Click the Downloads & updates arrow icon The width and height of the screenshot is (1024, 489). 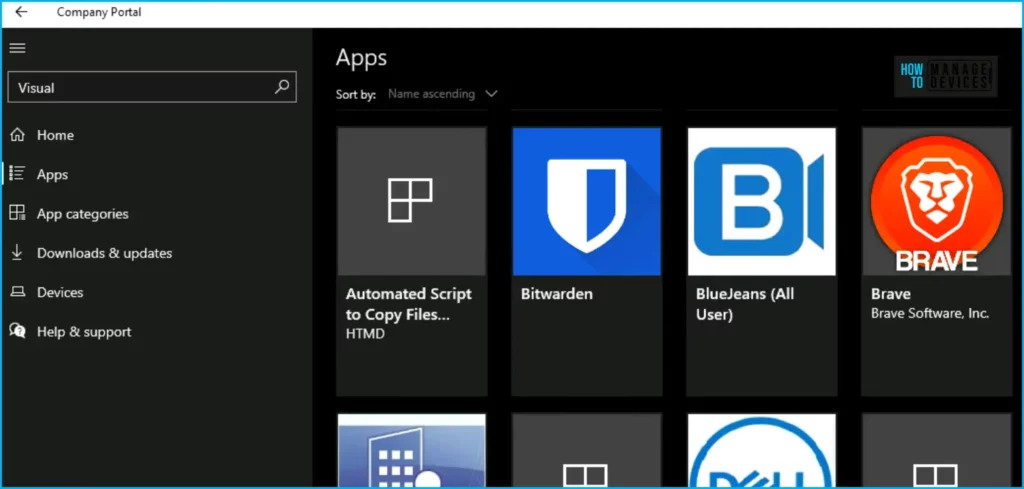pyautogui.click(x=18, y=253)
